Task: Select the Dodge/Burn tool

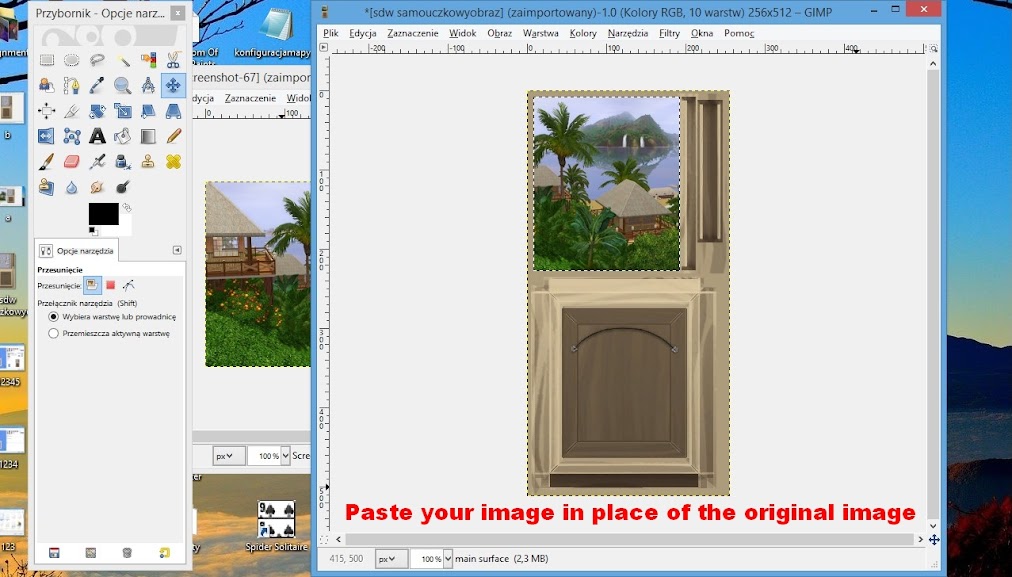Action: pyautogui.click(x=123, y=187)
